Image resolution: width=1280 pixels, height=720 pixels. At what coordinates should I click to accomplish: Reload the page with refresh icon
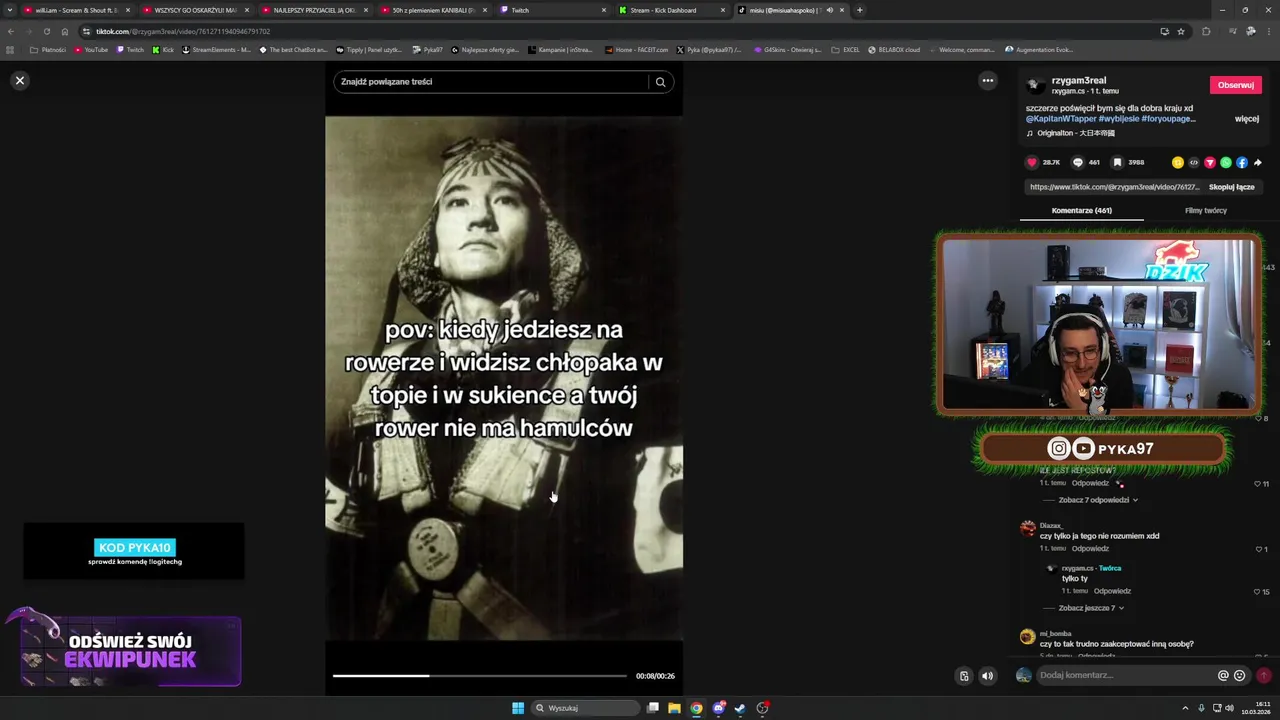[x=46, y=31]
